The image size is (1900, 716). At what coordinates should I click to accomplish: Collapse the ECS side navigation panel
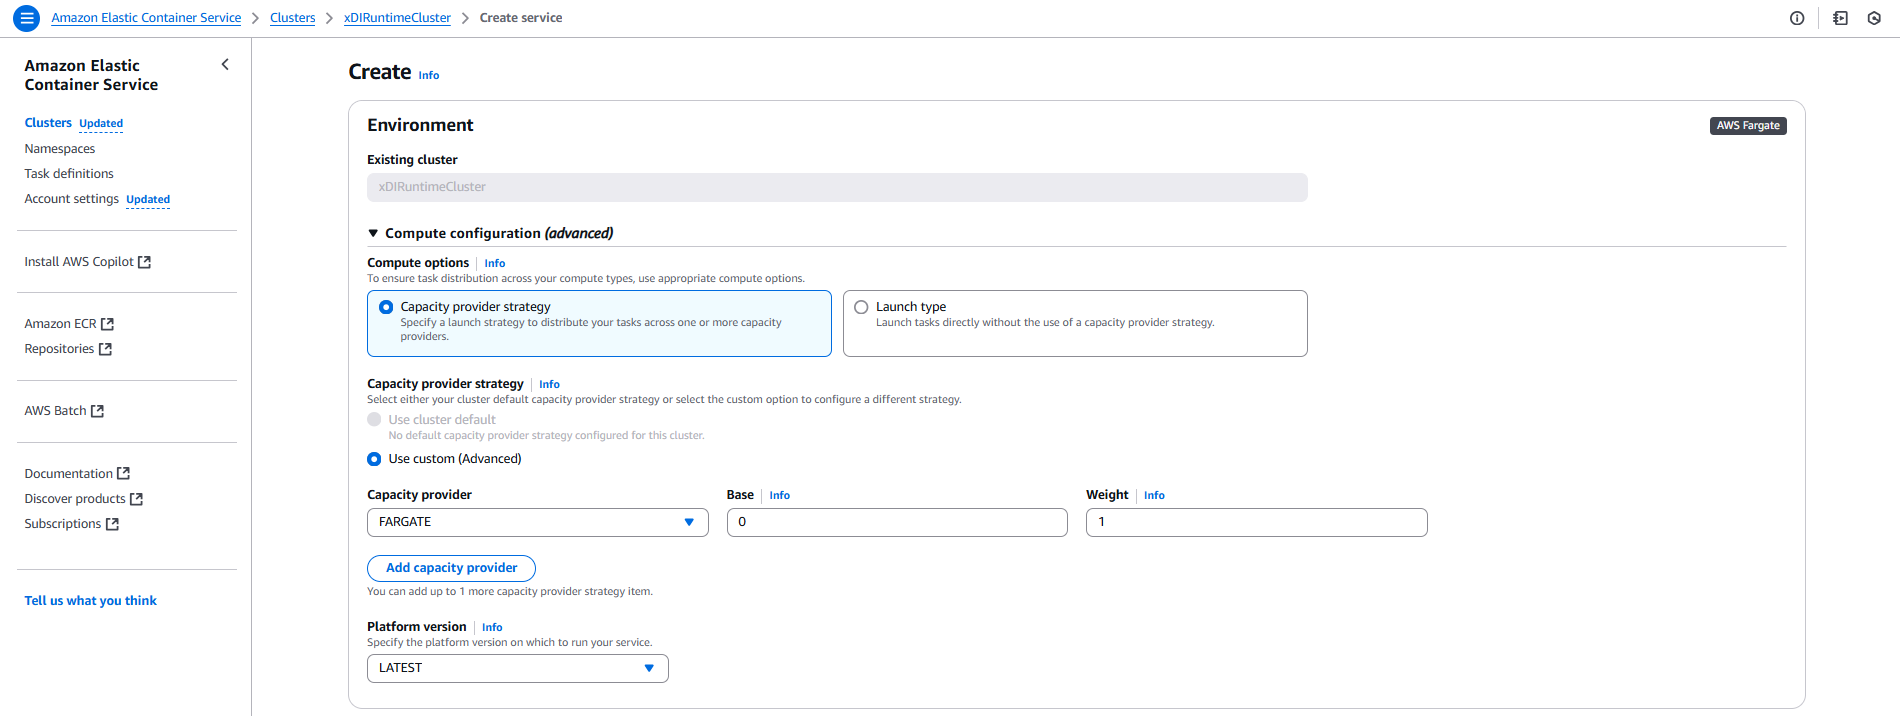[225, 65]
